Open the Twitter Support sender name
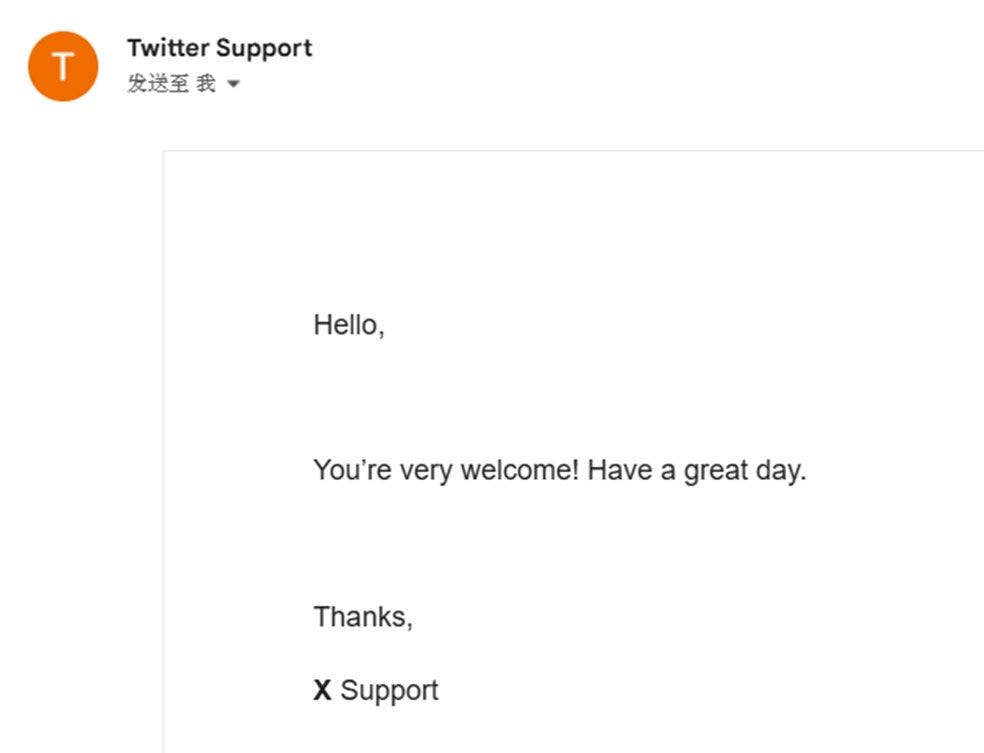 click(220, 48)
